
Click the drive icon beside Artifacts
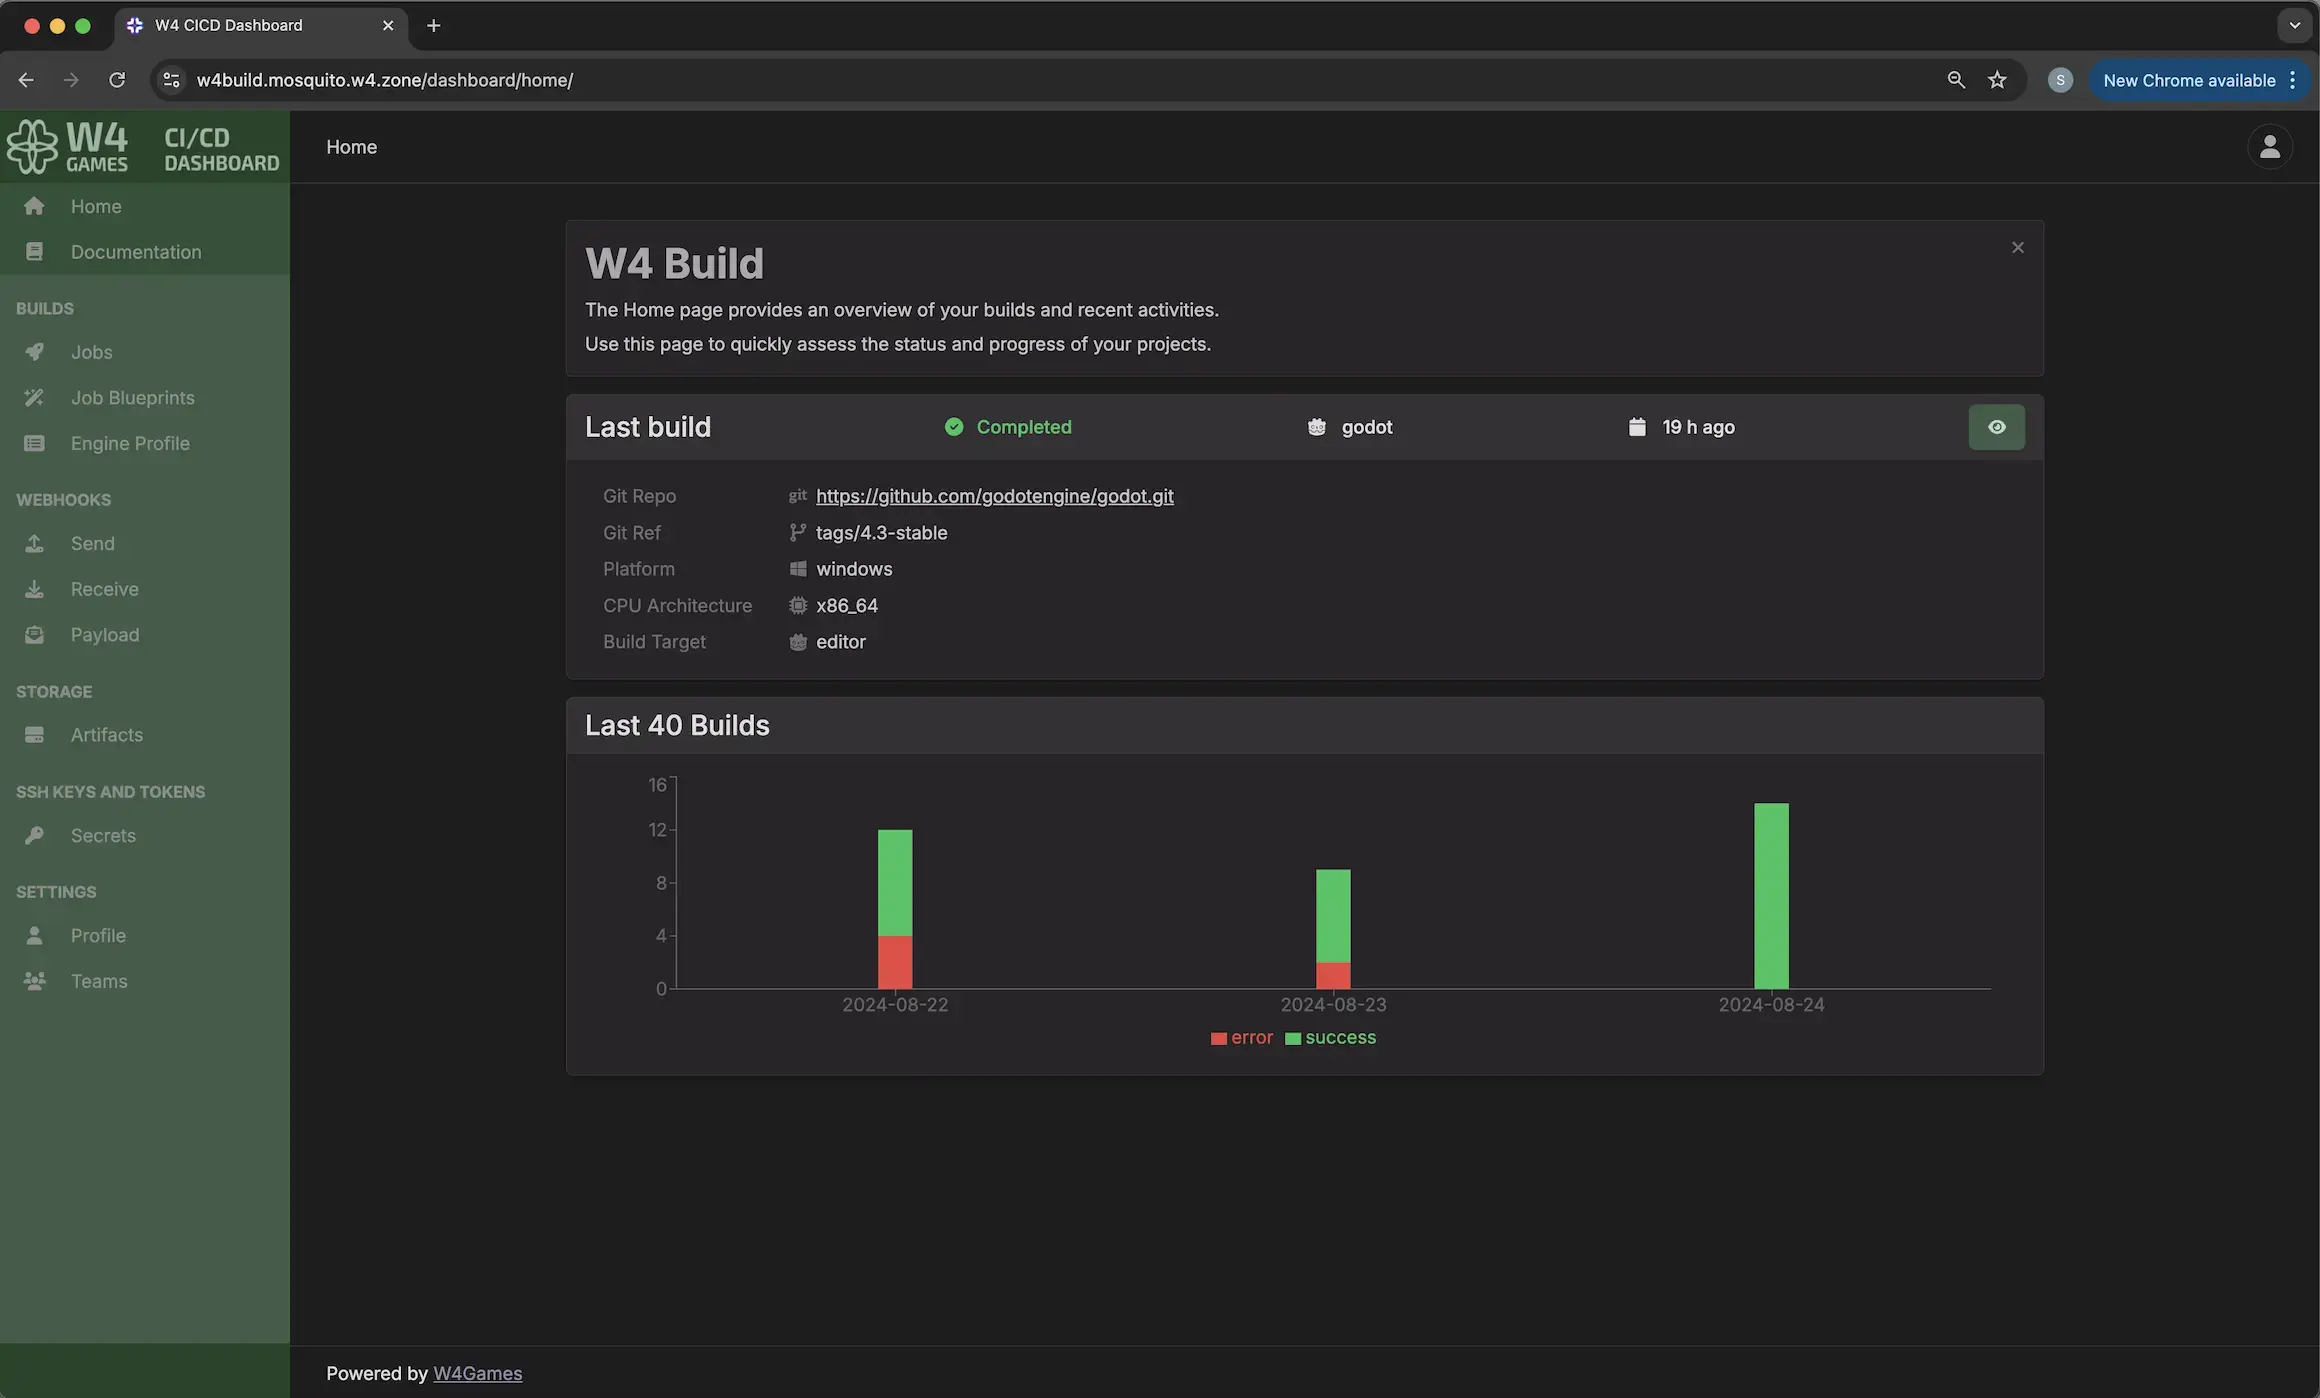pyautogui.click(x=34, y=735)
